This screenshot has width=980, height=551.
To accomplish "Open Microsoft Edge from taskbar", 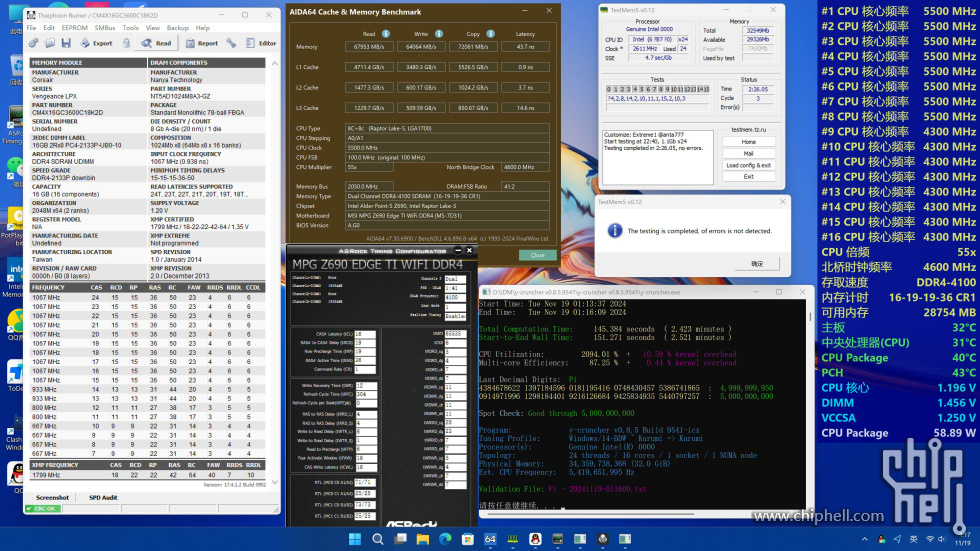I will (445, 539).
